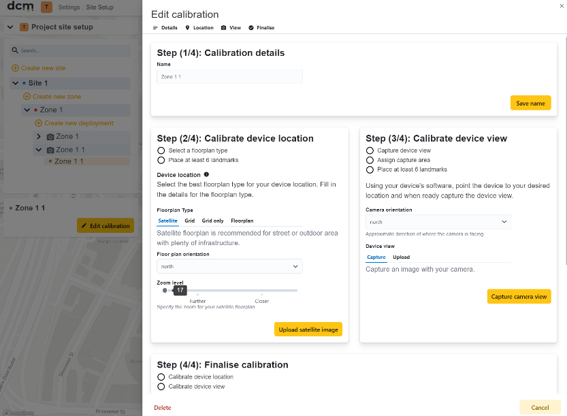Select the 'Capture device view' radio button
Viewport: 567px width, 416px height.
pyautogui.click(x=370, y=150)
